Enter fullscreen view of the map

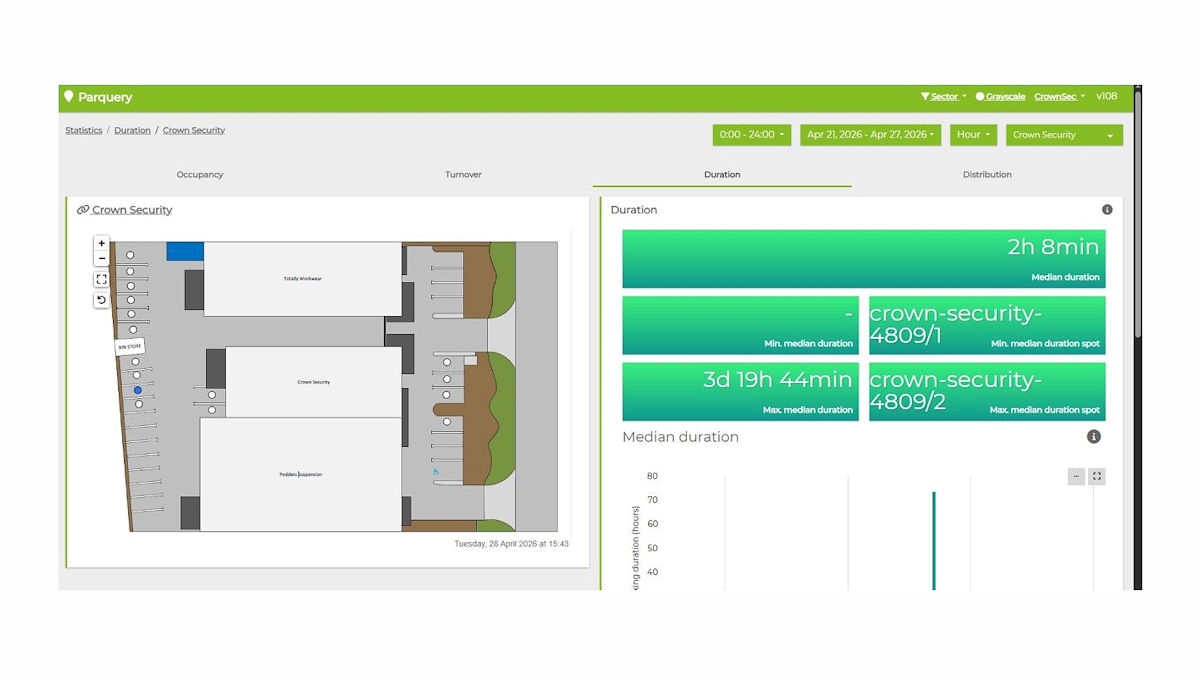[101, 280]
